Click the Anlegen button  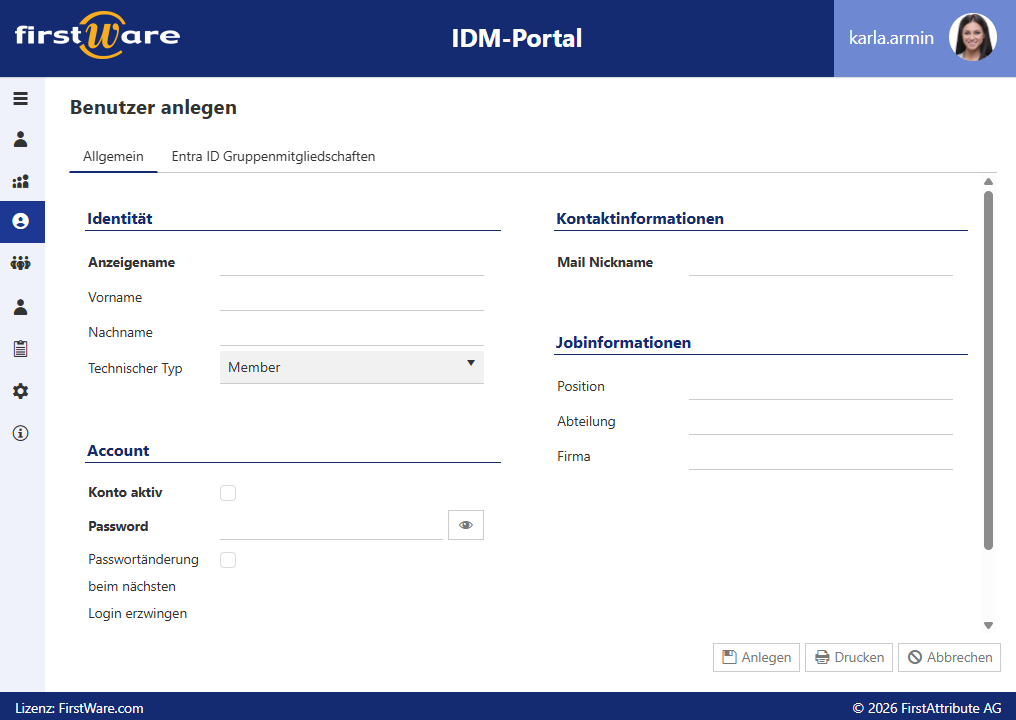[x=756, y=657]
